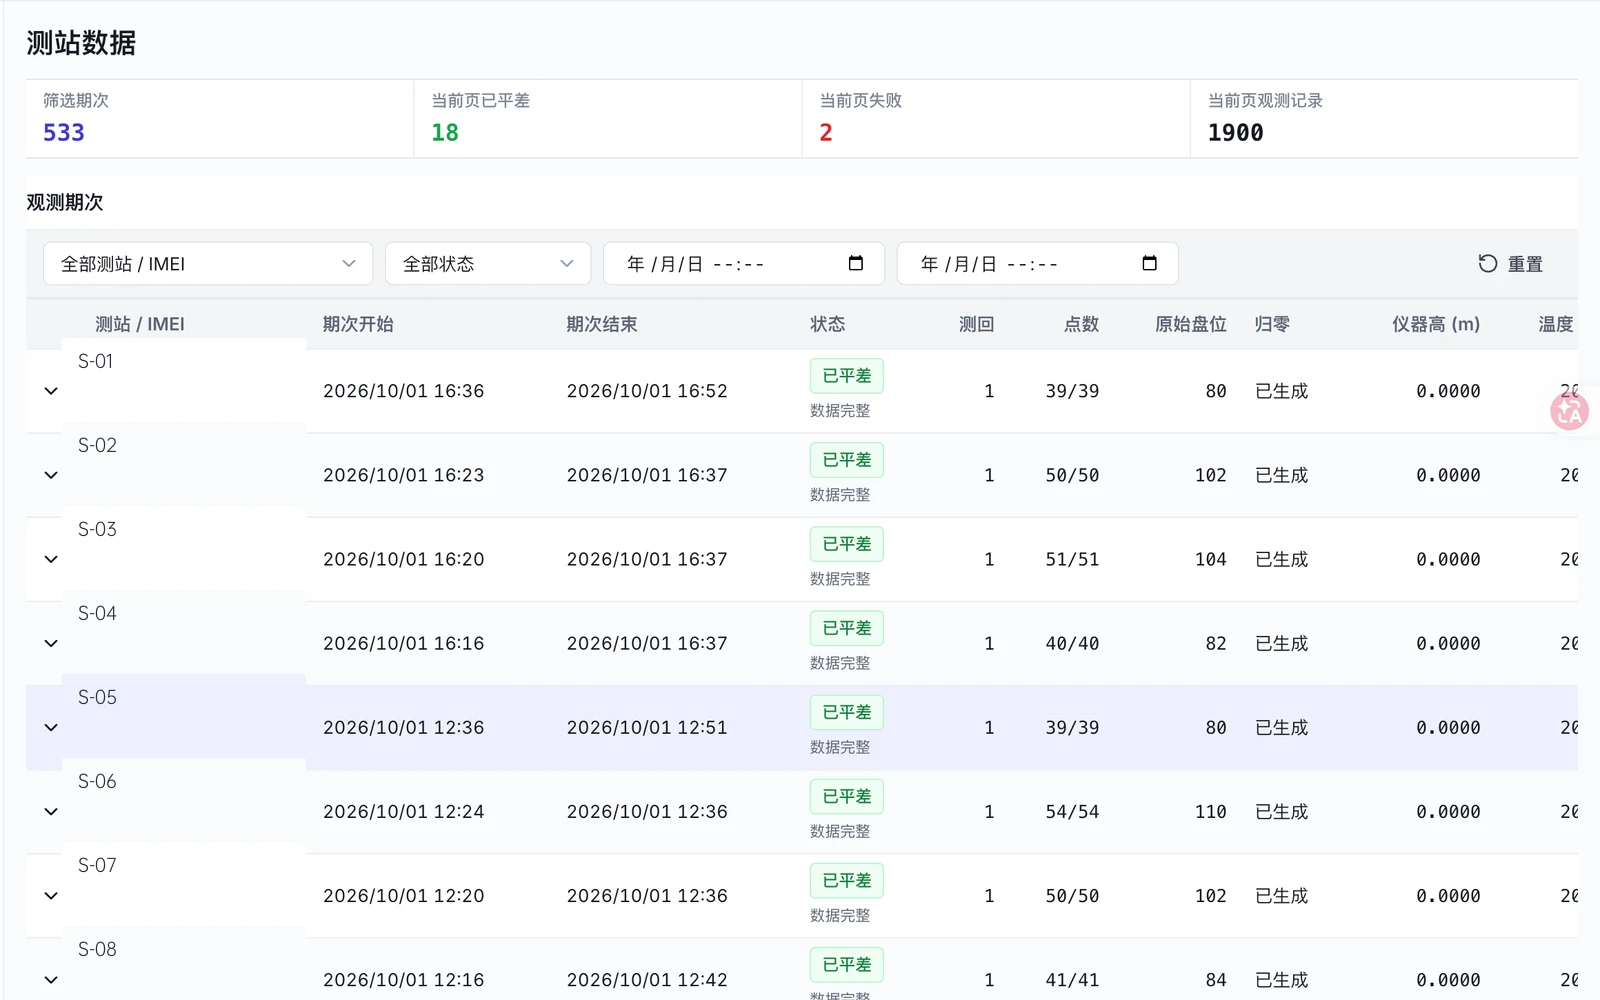Click end time 2026/10/01 16:52
Viewport: 1600px width, 1000px height.
[x=647, y=391]
